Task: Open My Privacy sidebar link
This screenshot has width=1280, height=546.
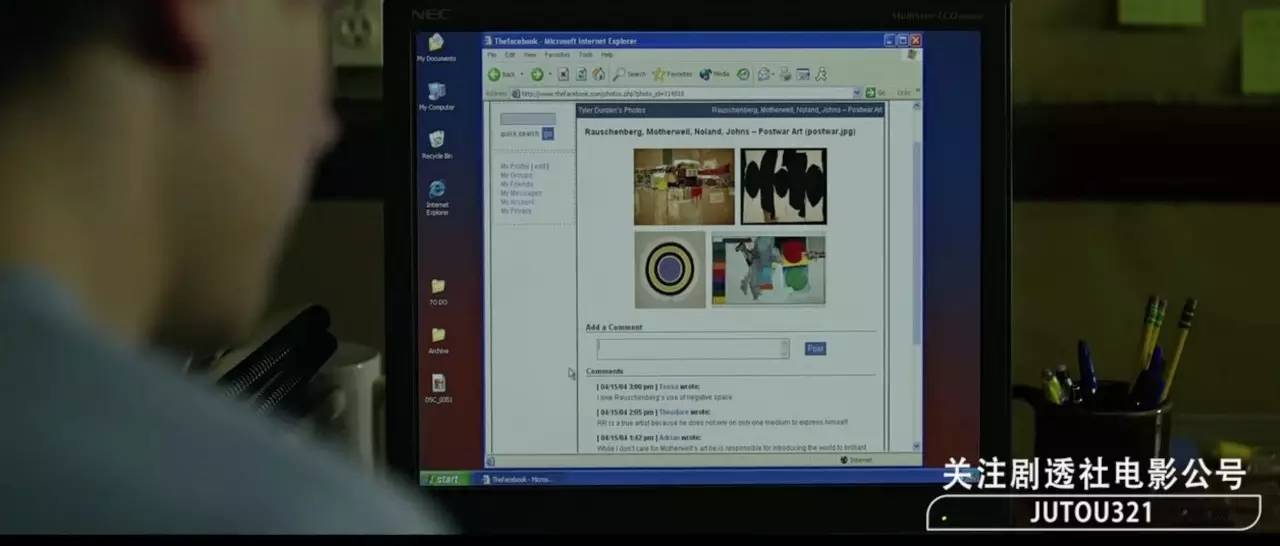Action: 516,211
